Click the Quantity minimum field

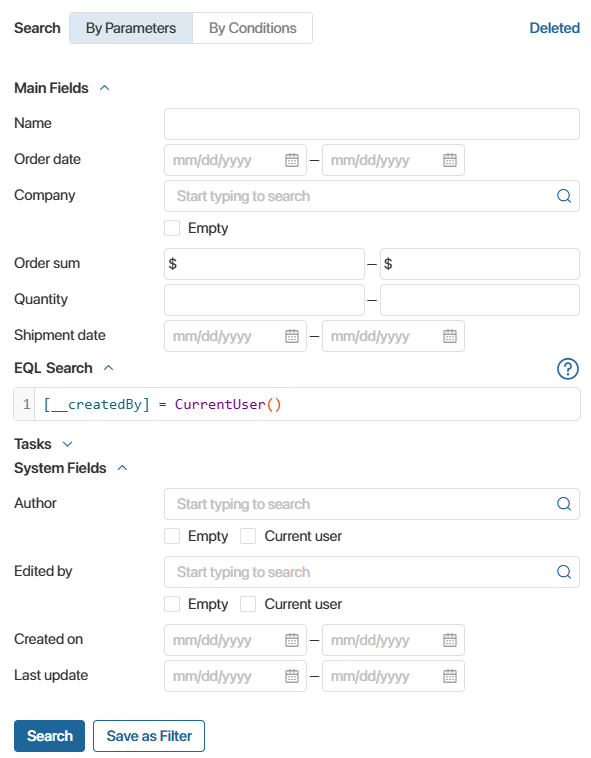tap(264, 300)
